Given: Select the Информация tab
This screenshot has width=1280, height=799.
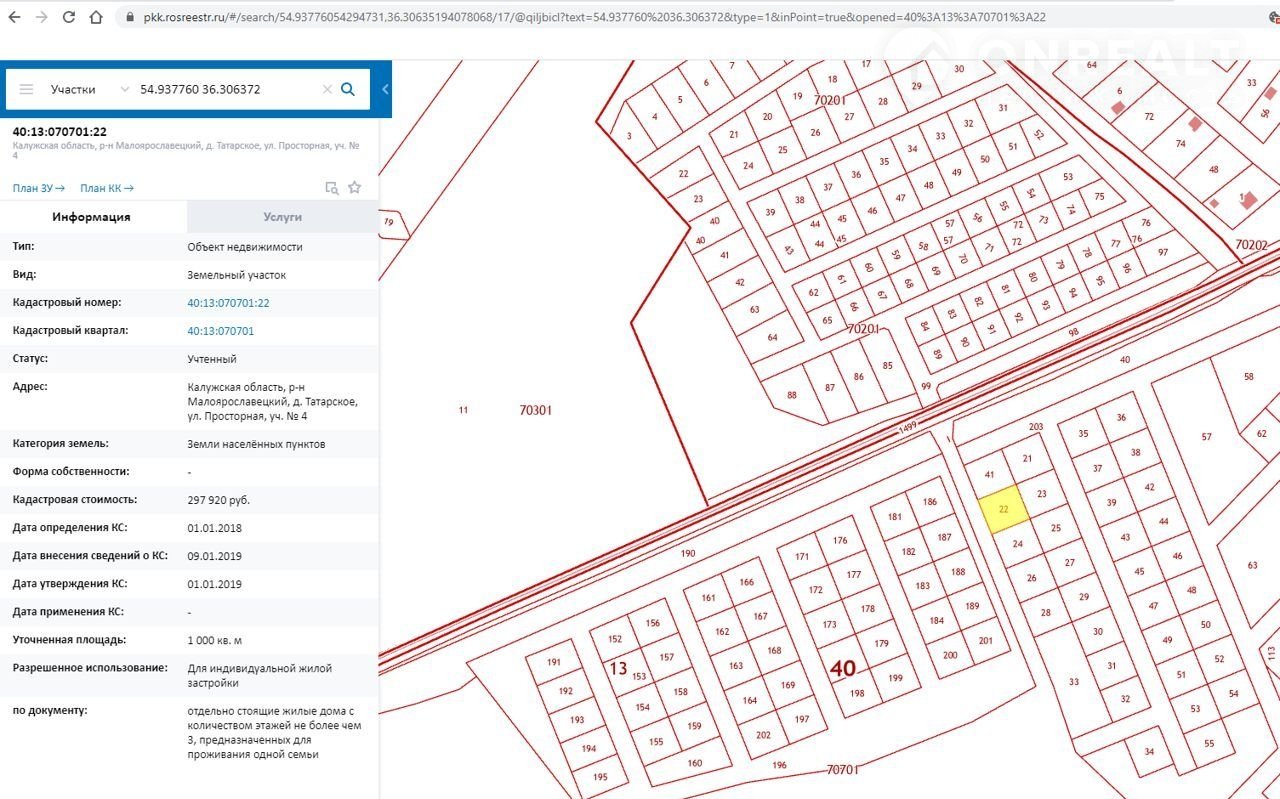Looking at the screenshot, I should 92,217.
